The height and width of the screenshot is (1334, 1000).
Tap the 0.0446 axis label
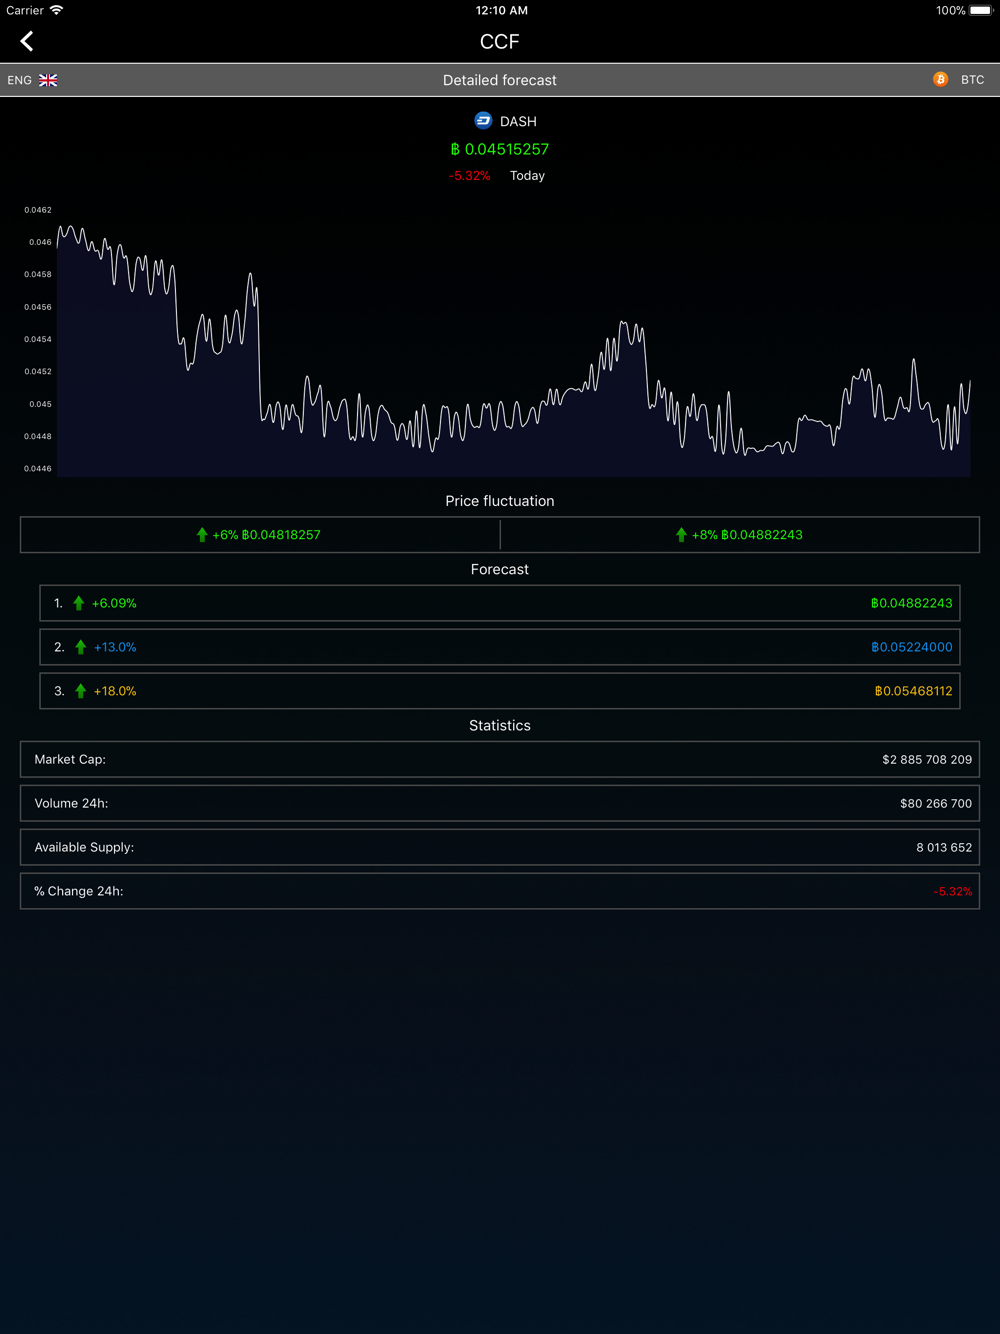tap(38, 469)
